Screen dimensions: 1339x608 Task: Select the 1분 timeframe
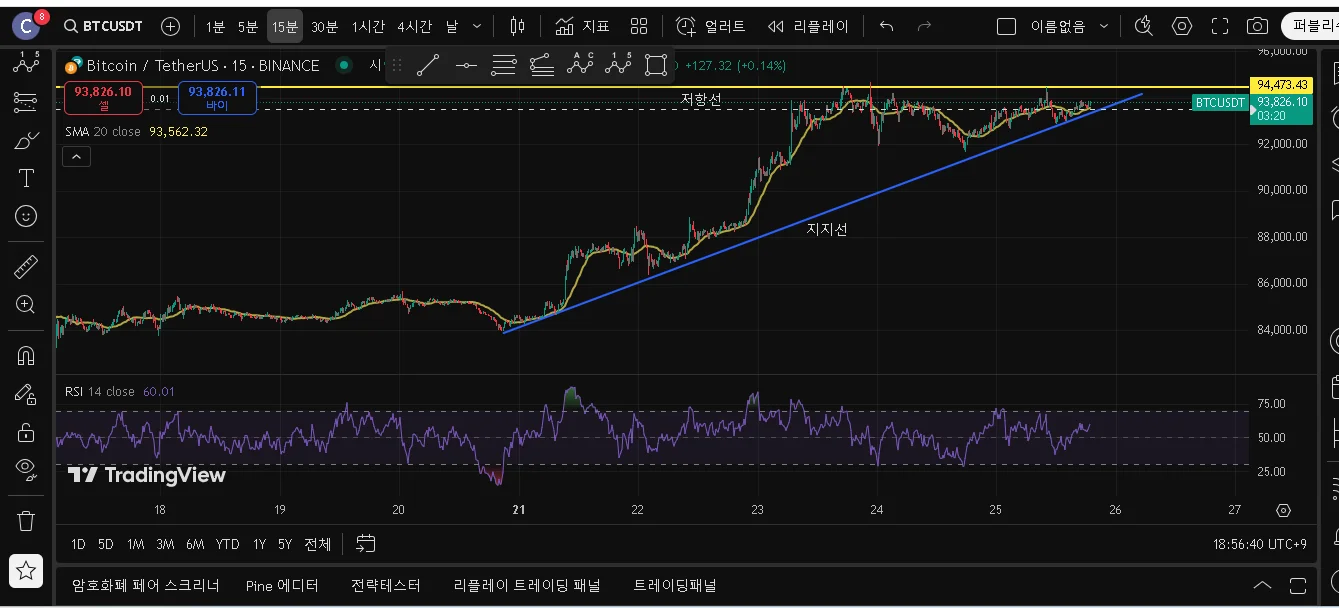click(215, 27)
